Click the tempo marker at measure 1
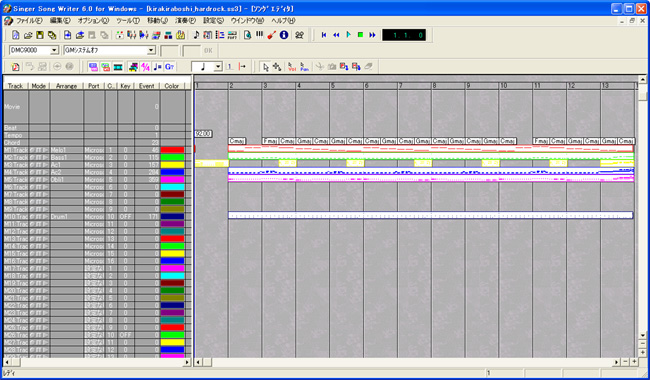 click(x=203, y=133)
